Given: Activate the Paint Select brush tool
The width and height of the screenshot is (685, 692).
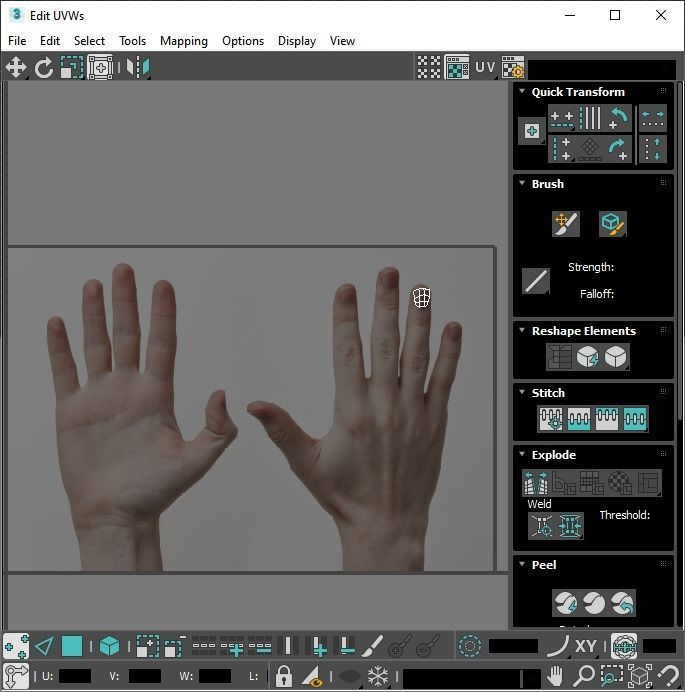Looking at the screenshot, I should click(372, 647).
